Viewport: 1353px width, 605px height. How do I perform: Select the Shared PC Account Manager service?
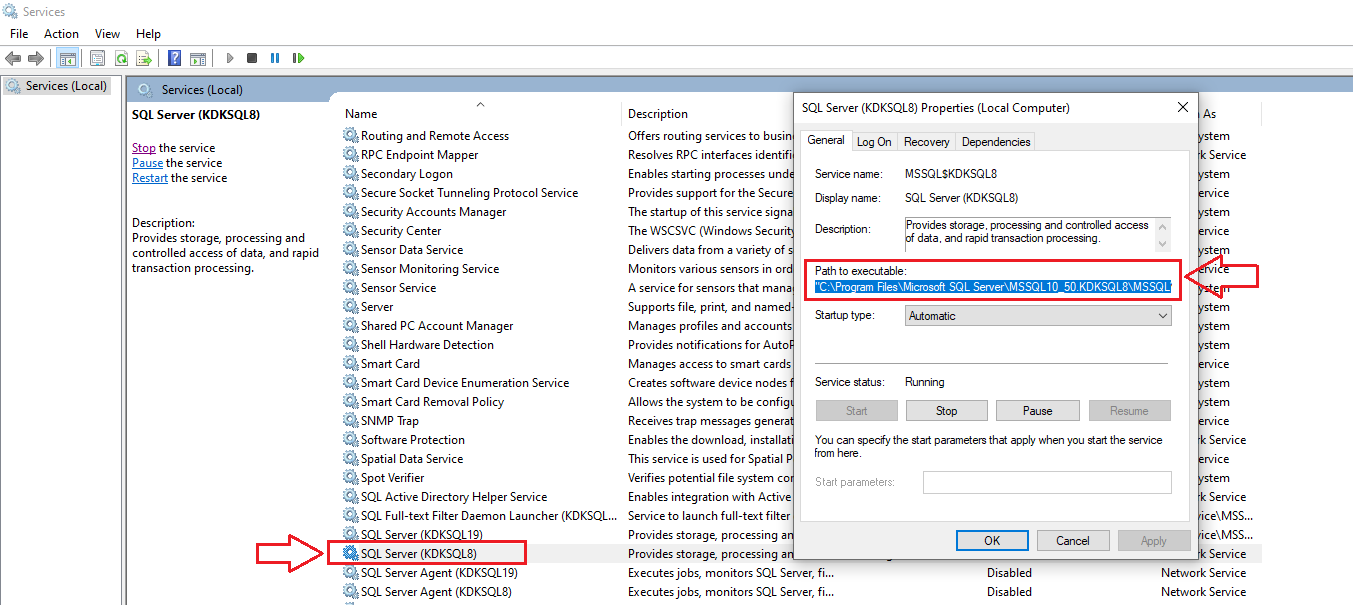[437, 326]
